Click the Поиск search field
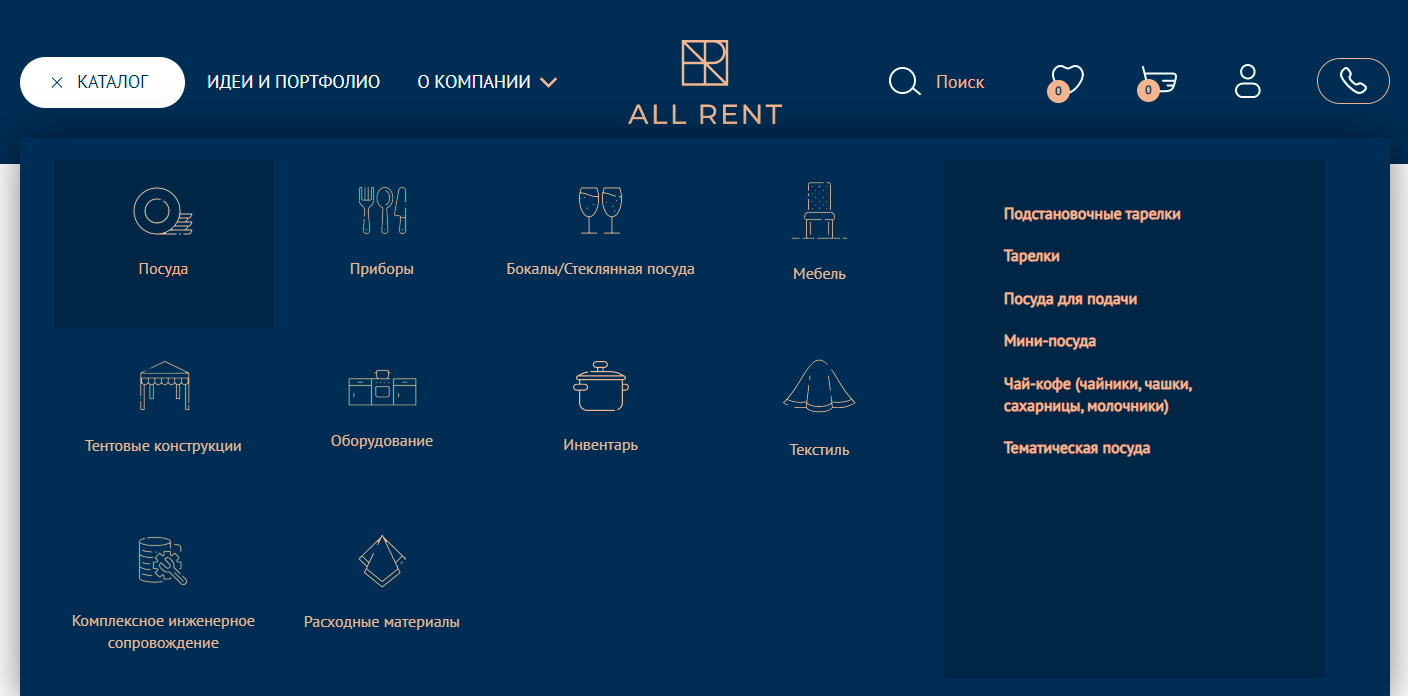 point(959,82)
